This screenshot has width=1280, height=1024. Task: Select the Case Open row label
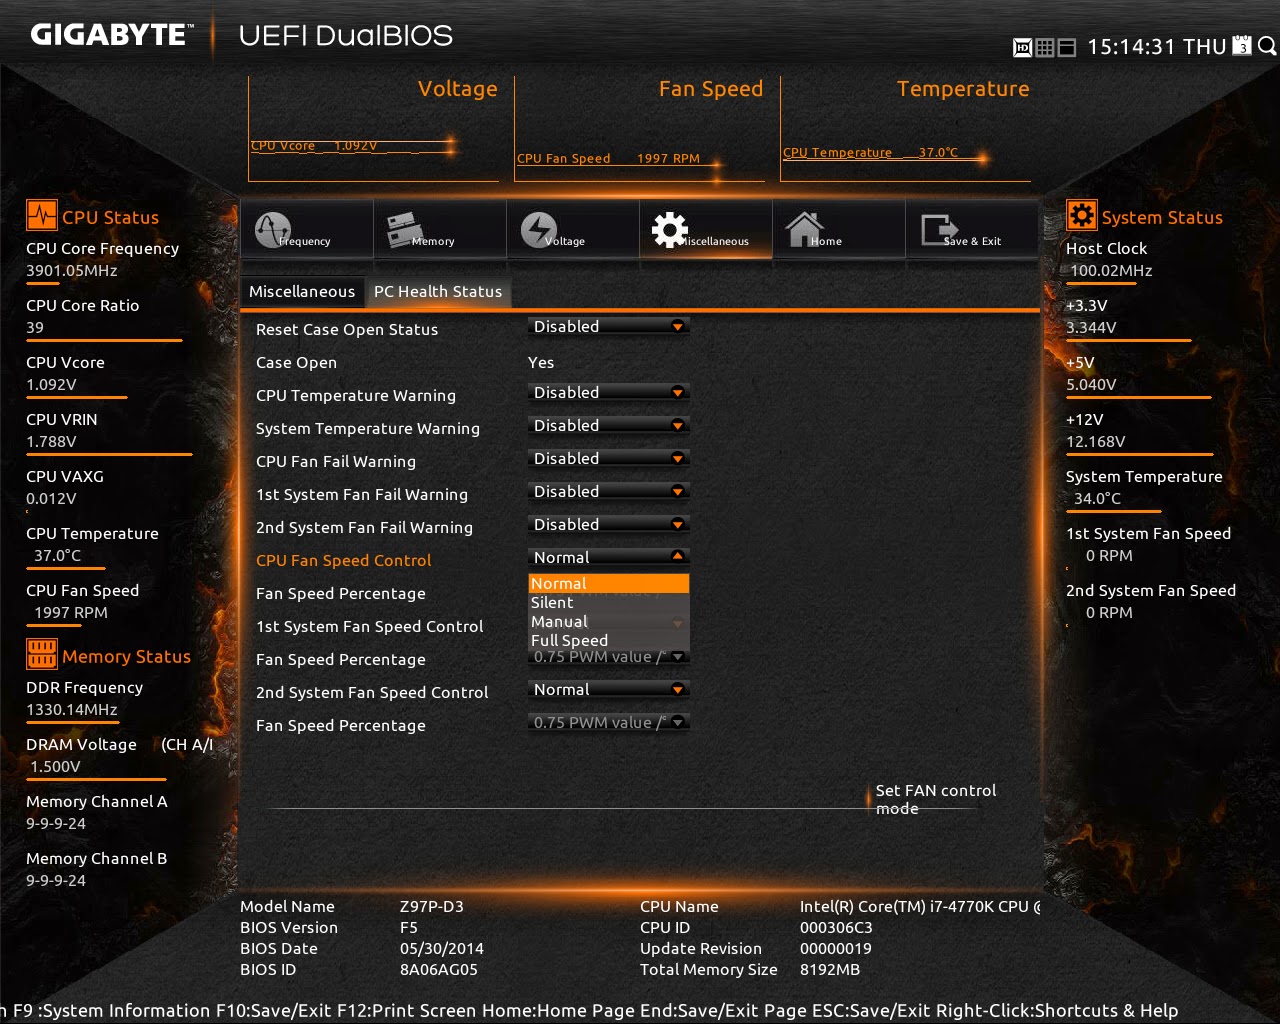(x=296, y=363)
